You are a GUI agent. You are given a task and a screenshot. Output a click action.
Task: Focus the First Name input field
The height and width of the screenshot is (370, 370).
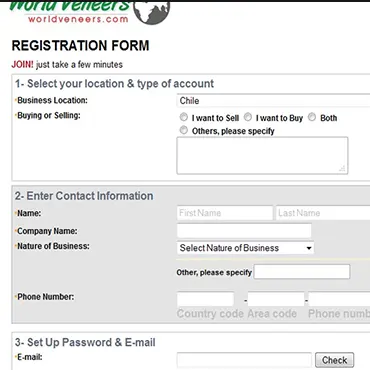(225, 213)
